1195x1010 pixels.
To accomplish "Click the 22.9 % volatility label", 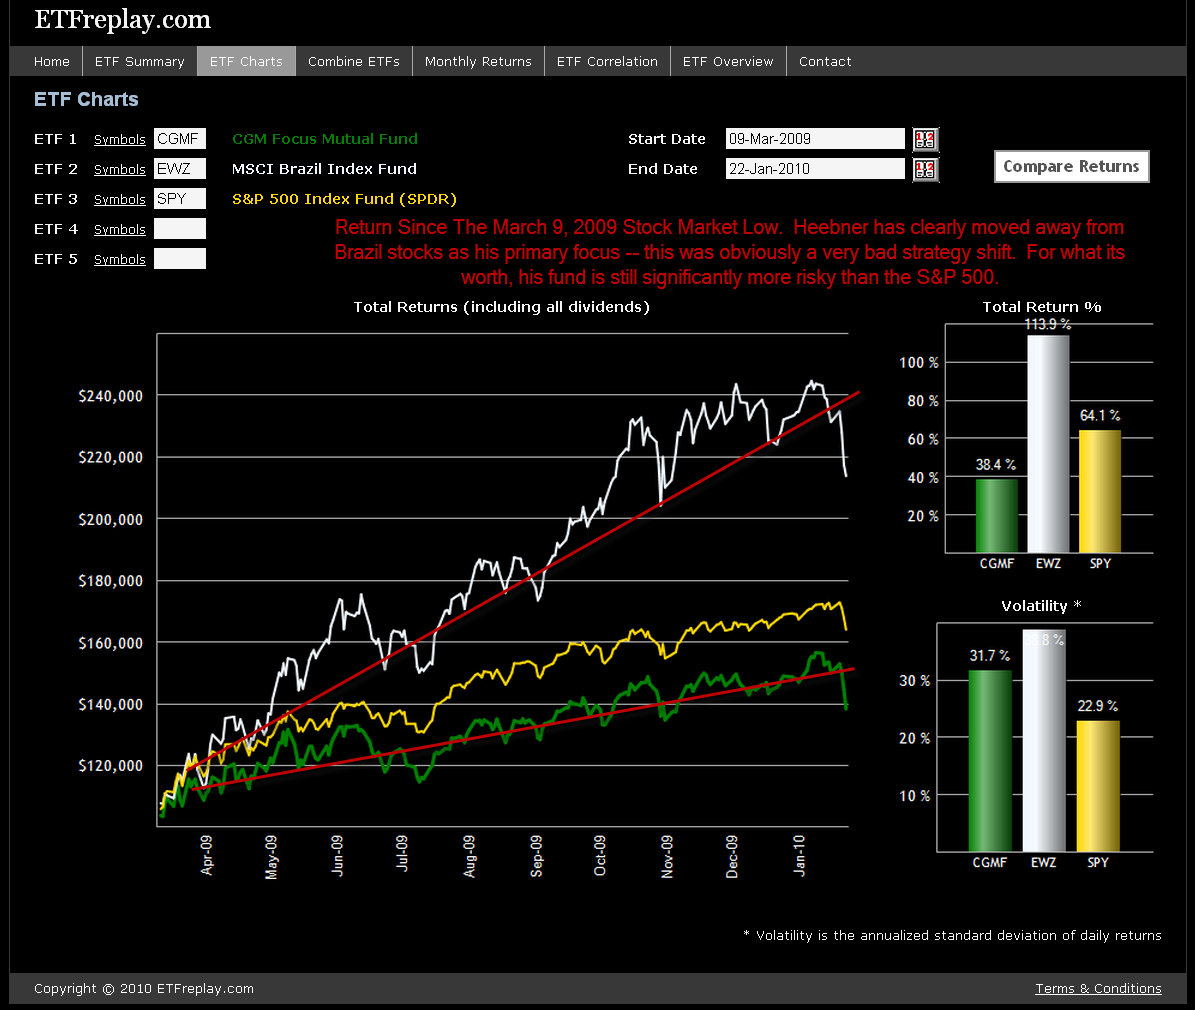I will [x=1098, y=706].
